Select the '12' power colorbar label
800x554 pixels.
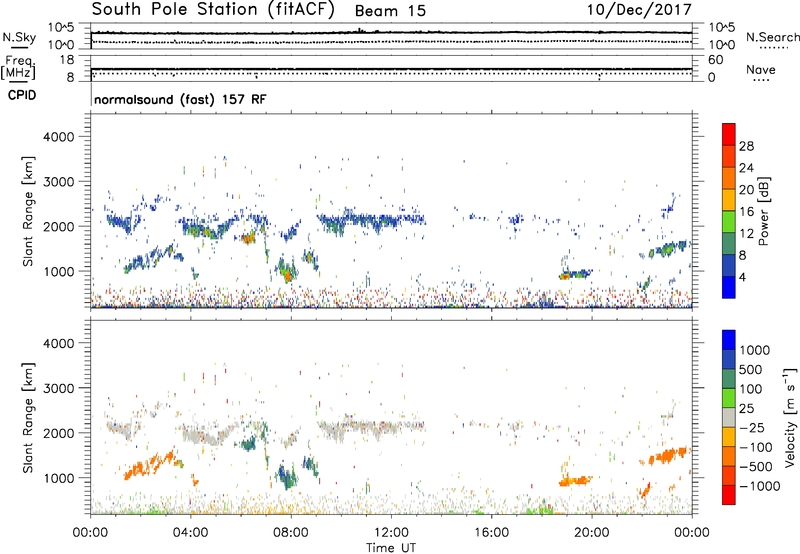pyautogui.click(x=746, y=234)
